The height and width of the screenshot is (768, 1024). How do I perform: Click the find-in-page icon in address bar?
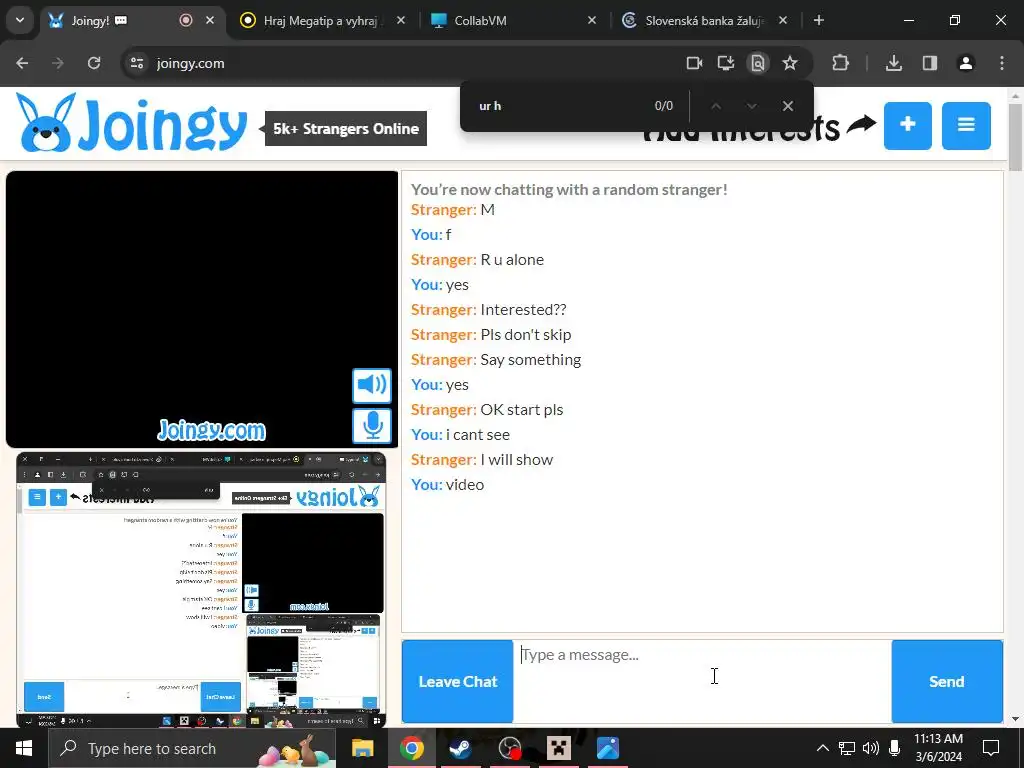point(758,63)
